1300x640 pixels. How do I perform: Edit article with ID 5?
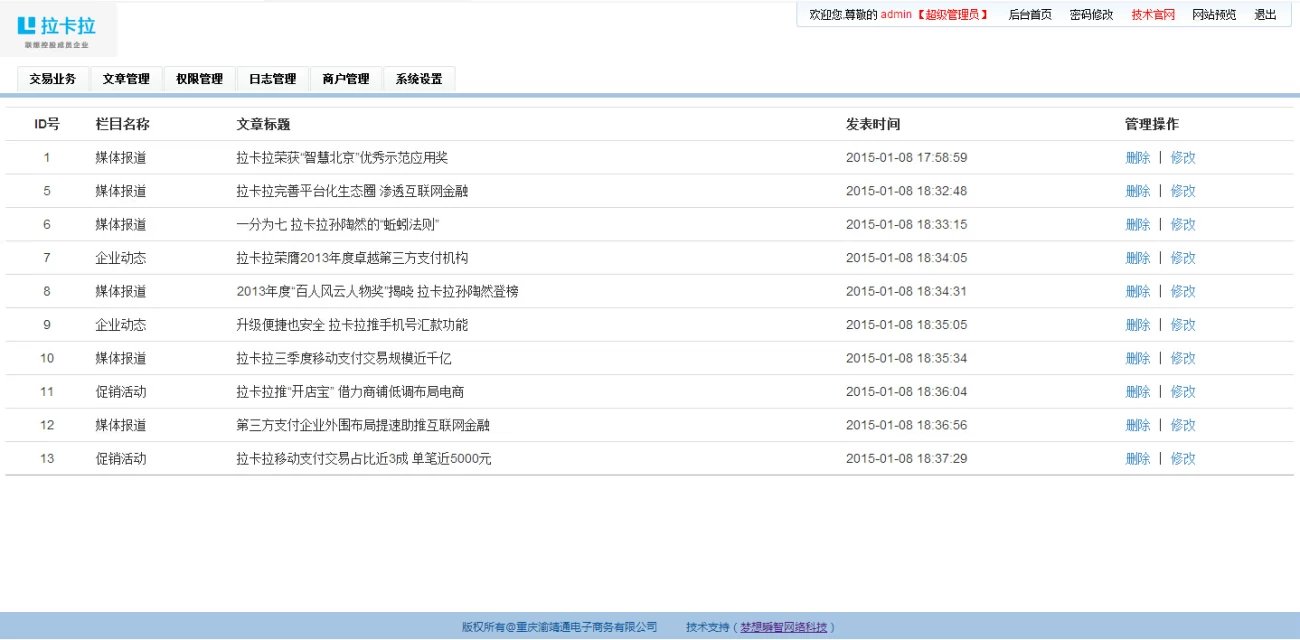[1183, 191]
